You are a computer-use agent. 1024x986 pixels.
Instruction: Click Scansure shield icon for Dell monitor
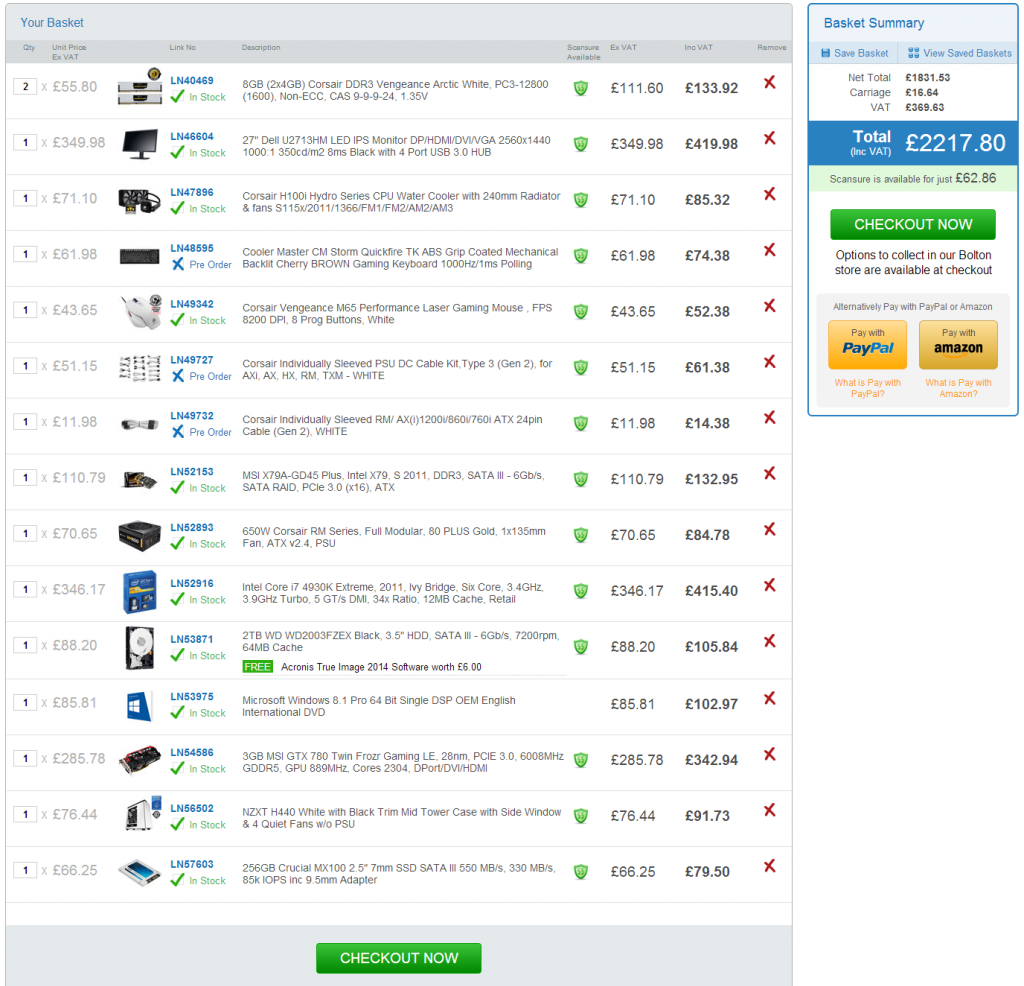pos(581,144)
